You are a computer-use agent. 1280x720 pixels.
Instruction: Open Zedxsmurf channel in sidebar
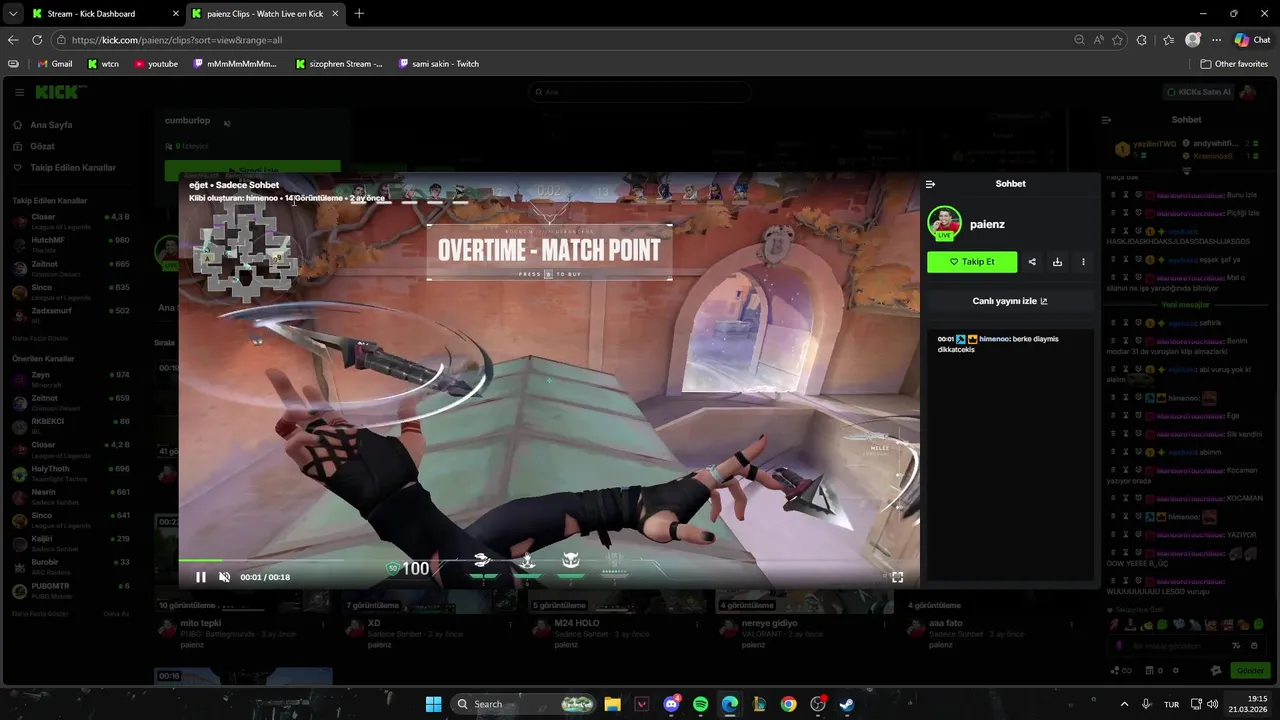(70, 314)
